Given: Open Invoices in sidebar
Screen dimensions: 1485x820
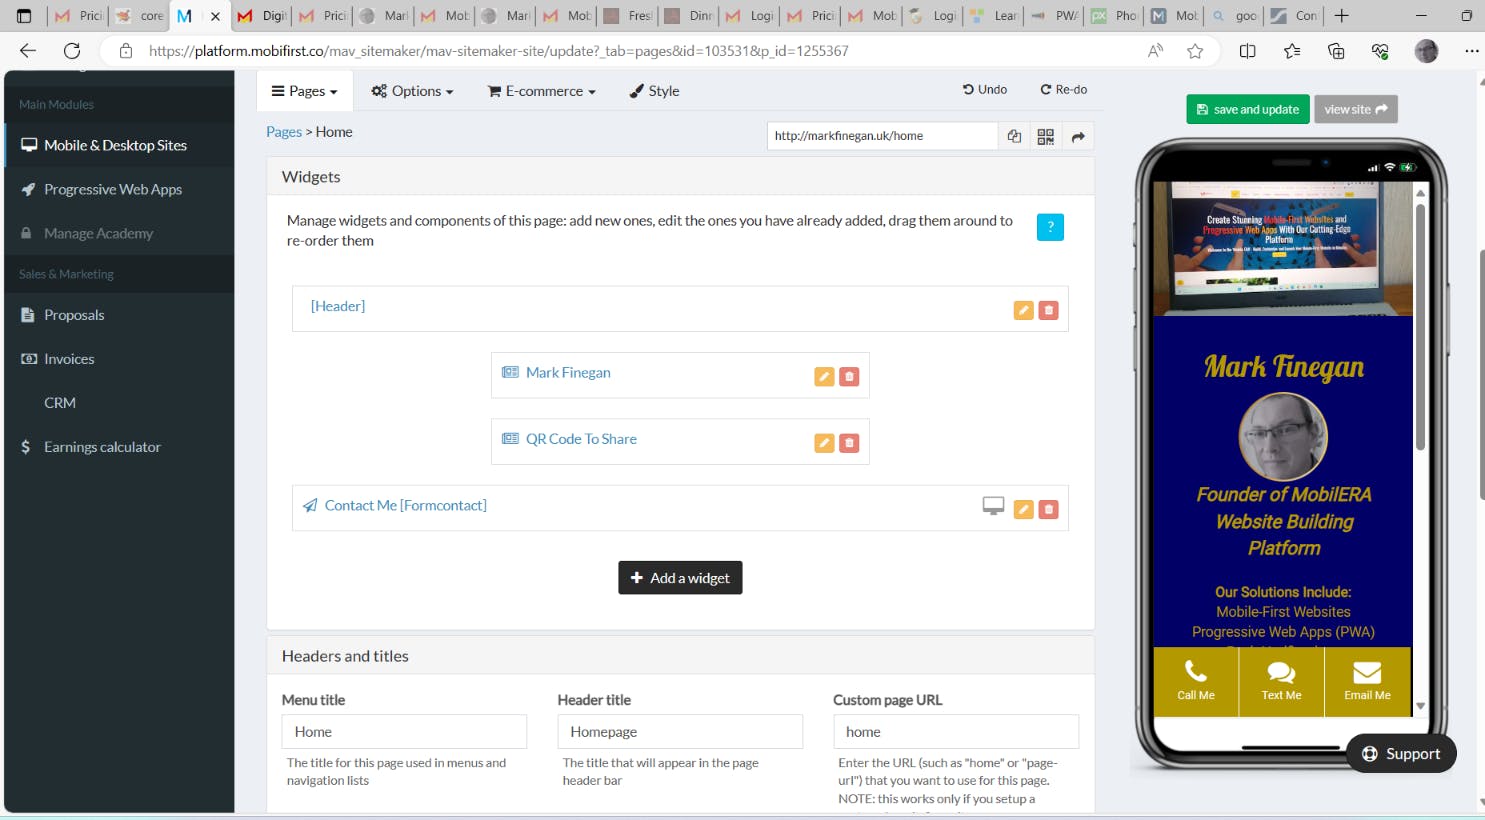Looking at the screenshot, I should 119,359.
